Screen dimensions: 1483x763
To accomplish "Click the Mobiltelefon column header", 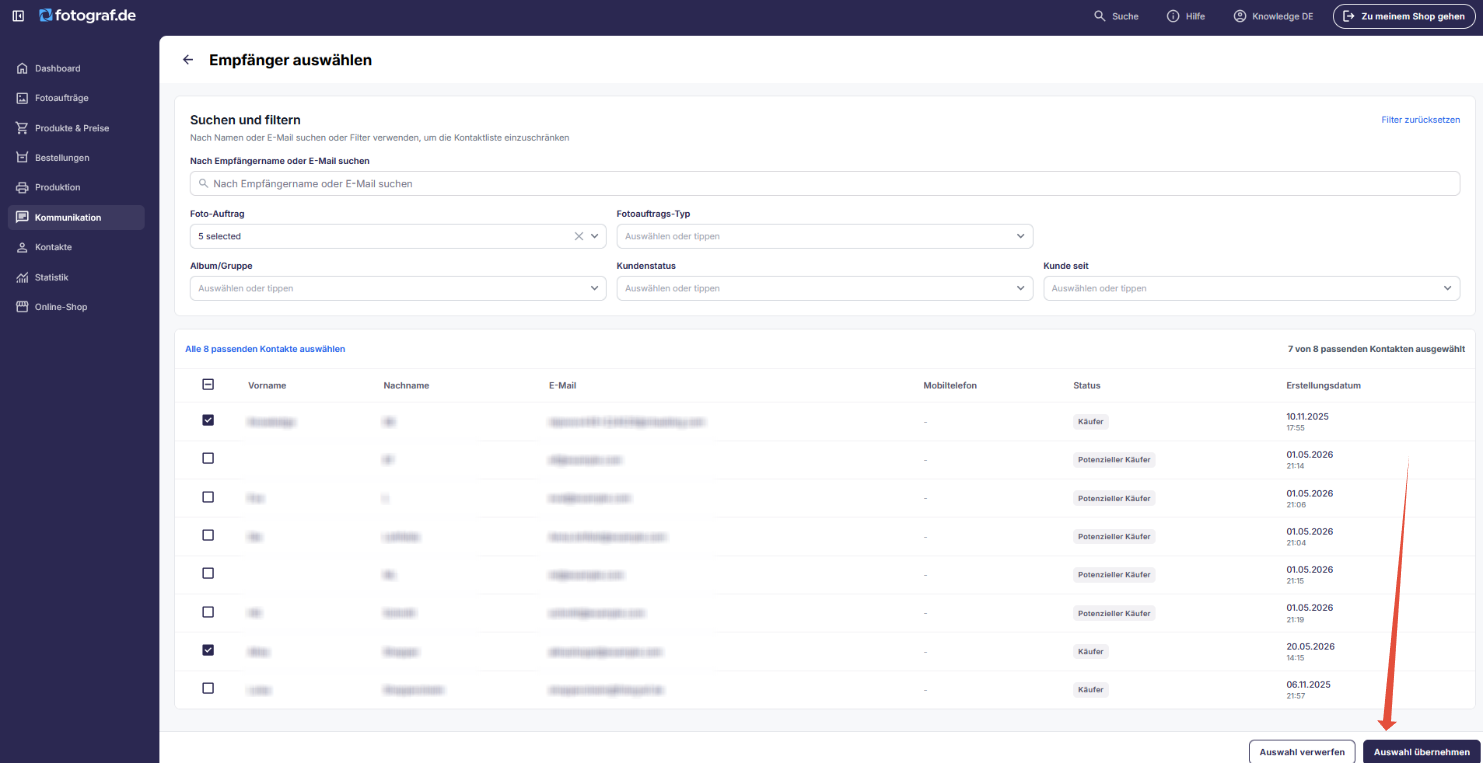I will pyautogui.click(x=950, y=385).
